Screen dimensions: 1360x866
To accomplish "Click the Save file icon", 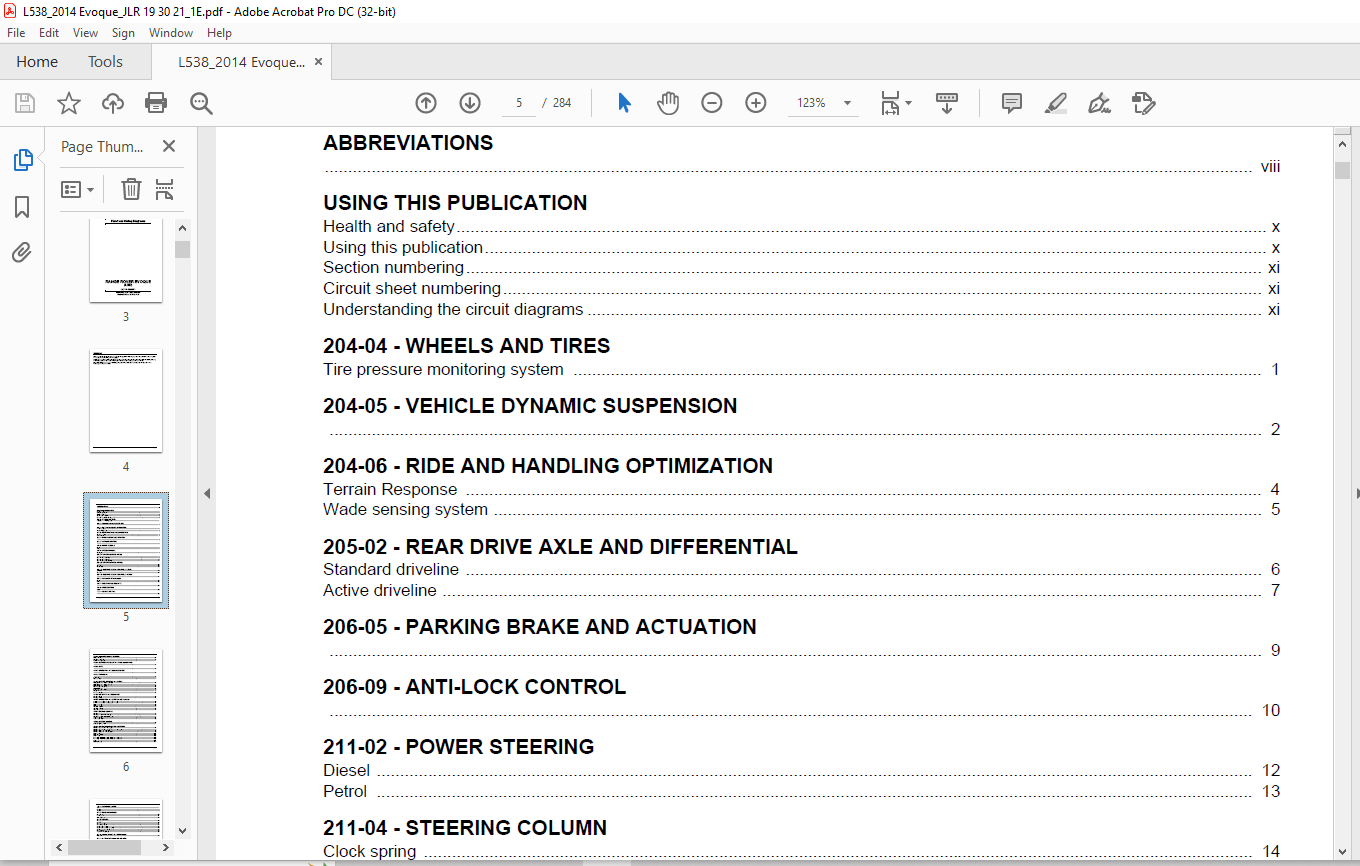I will (25, 103).
